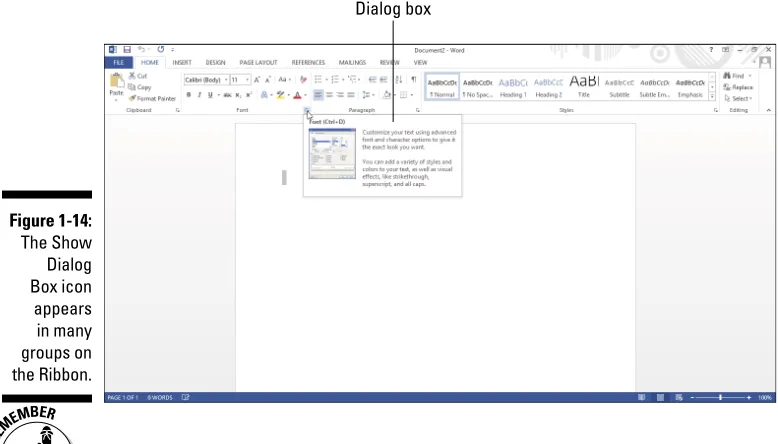Open the PAGE LAYOUT tab

[258, 63]
